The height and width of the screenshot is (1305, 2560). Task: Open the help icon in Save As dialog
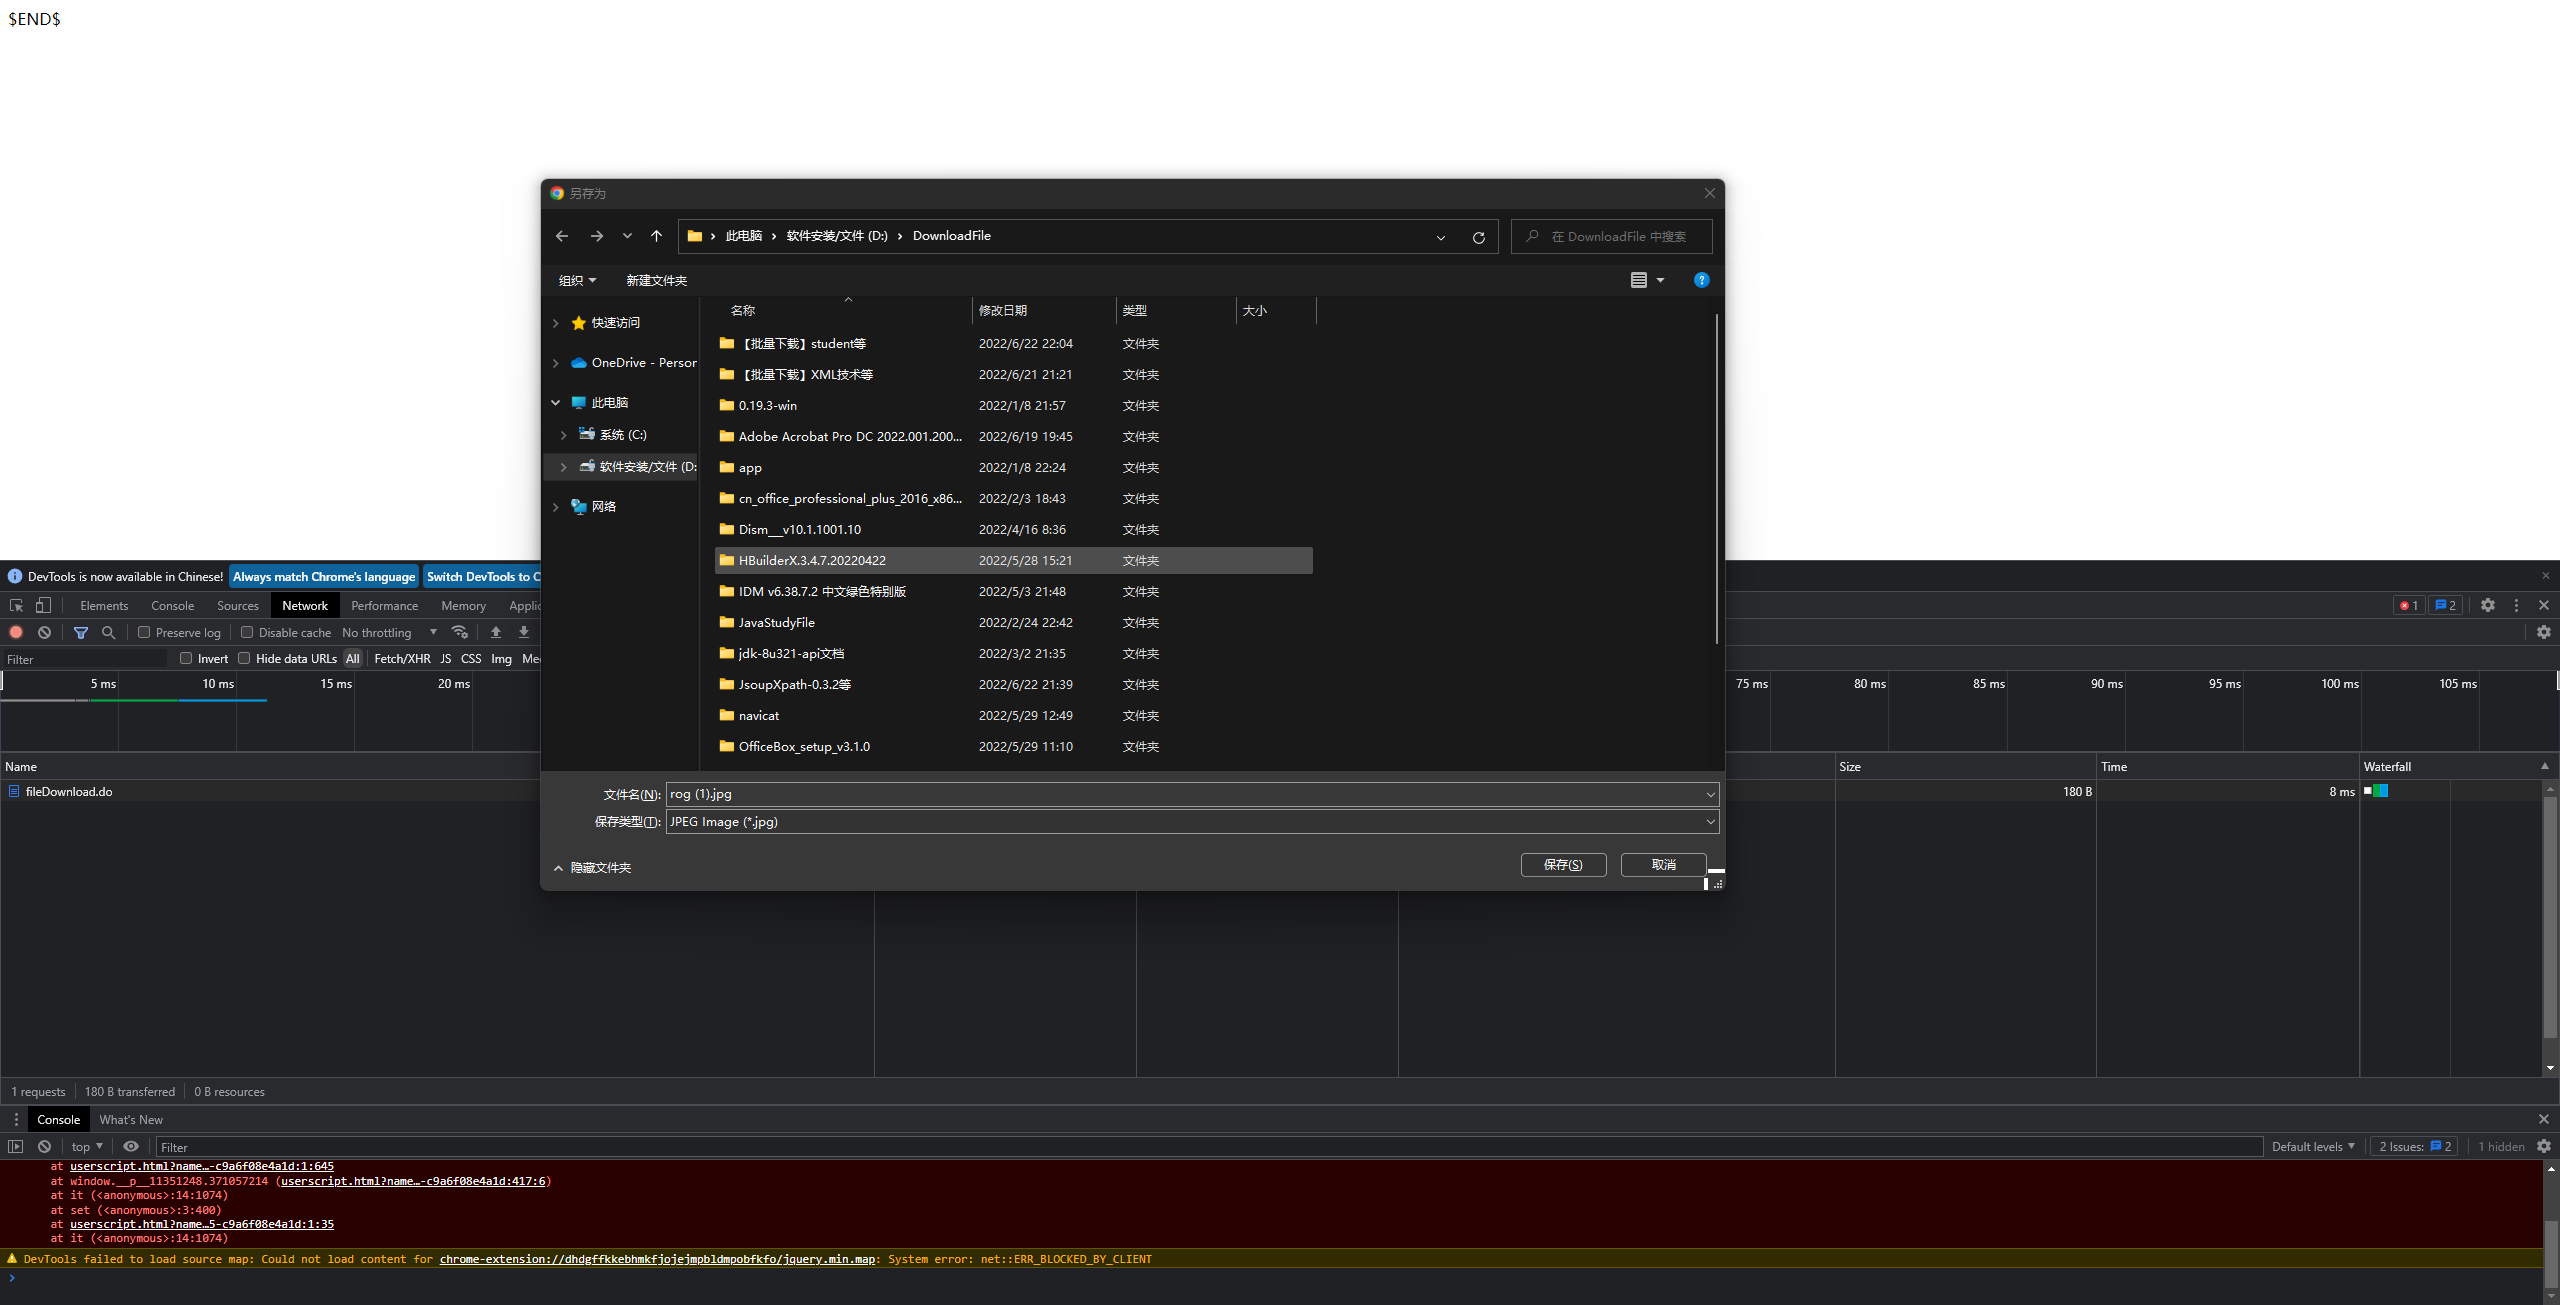(x=1701, y=280)
